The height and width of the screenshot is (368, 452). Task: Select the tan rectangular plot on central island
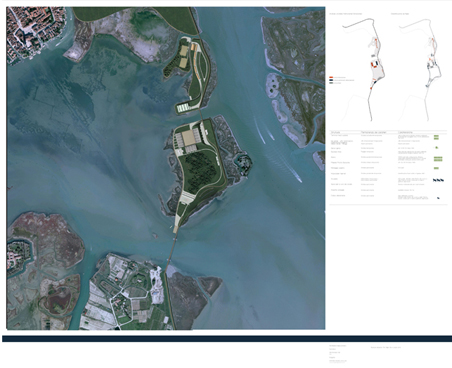pos(189,138)
